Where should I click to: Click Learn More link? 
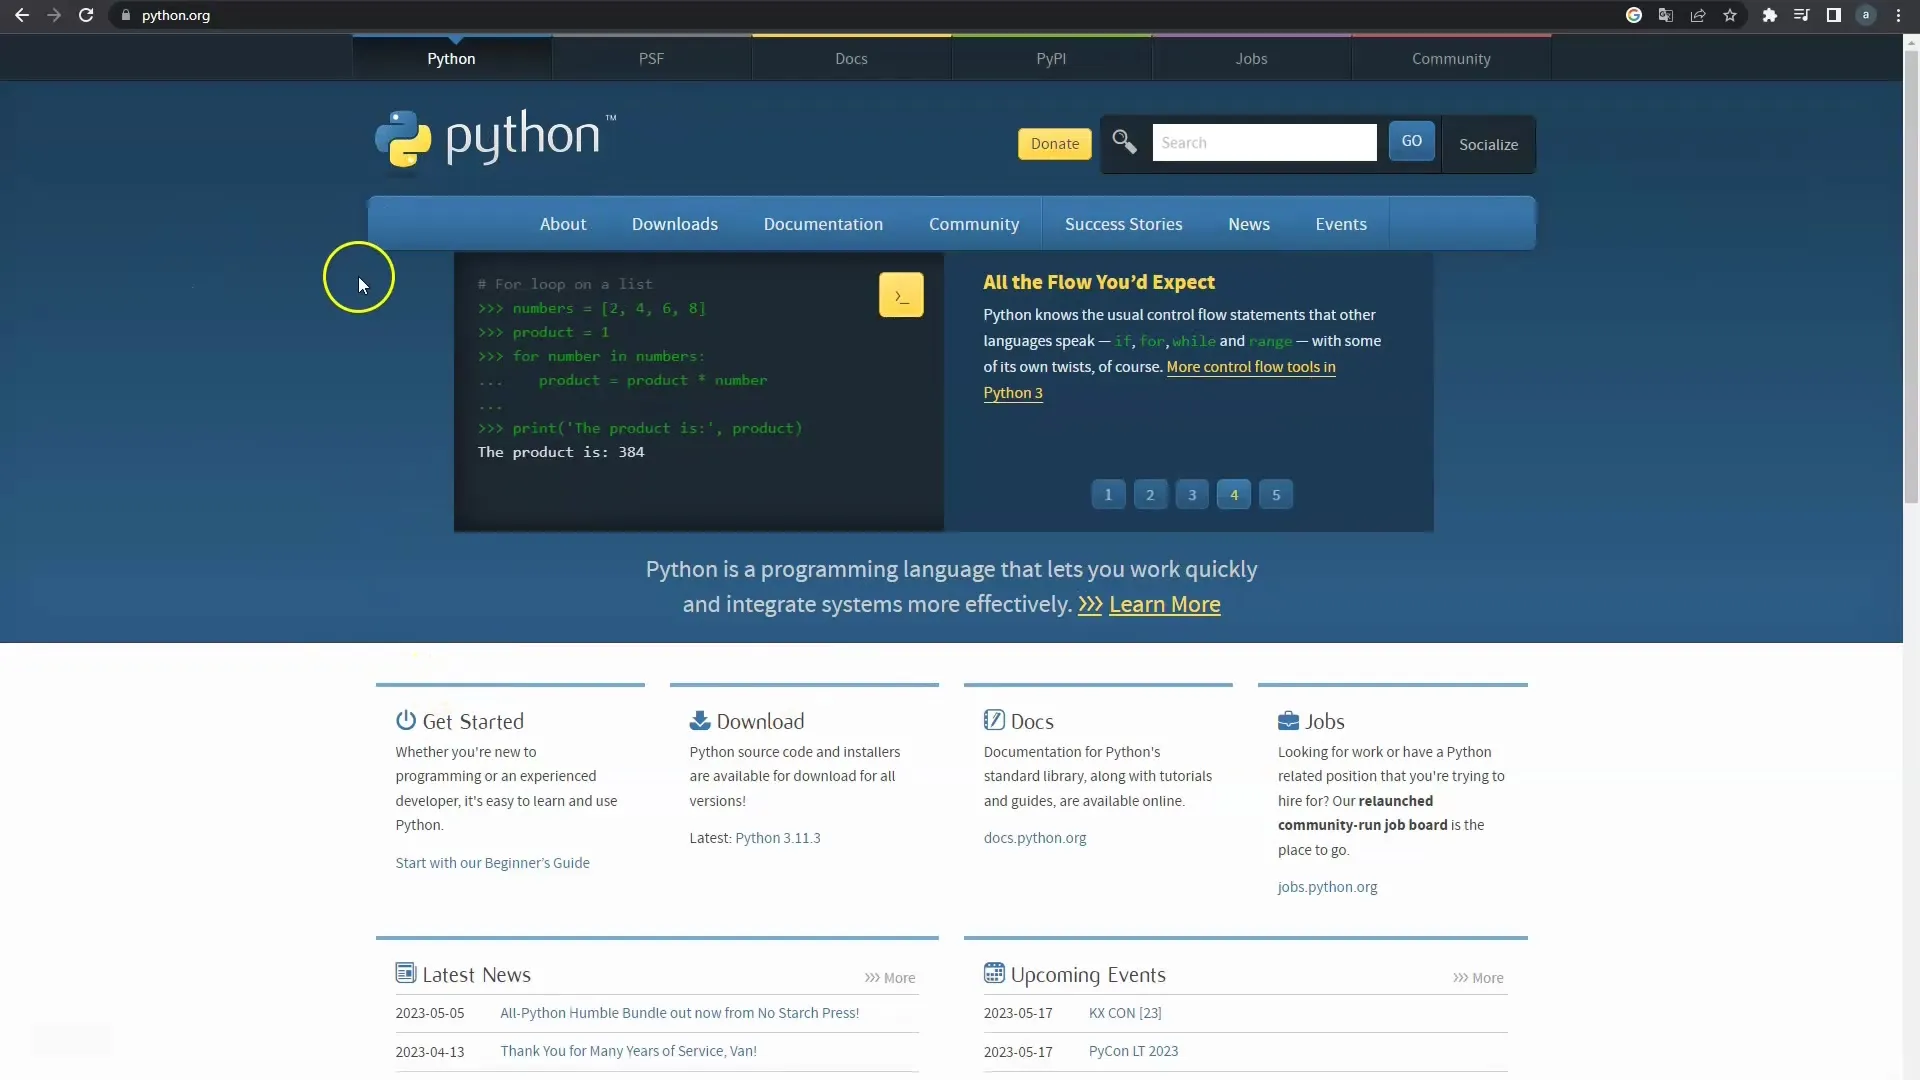click(x=1163, y=604)
